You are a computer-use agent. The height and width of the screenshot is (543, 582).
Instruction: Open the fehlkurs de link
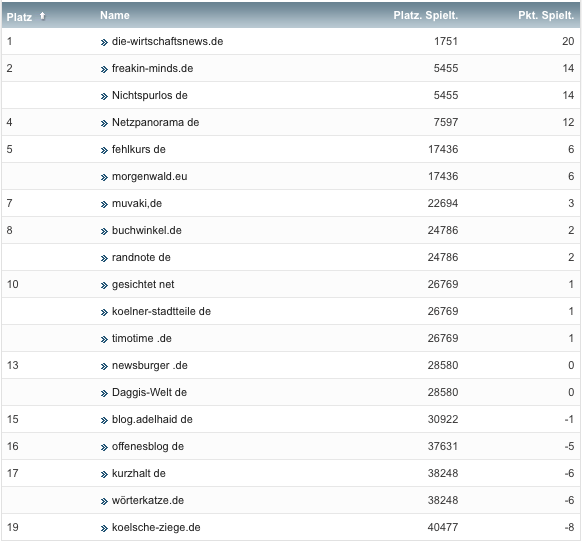pyautogui.click(x=139, y=149)
